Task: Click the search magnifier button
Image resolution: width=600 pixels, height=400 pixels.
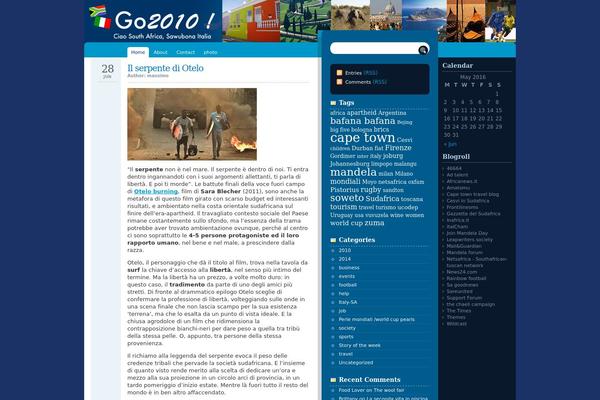Action: (x=423, y=50)
